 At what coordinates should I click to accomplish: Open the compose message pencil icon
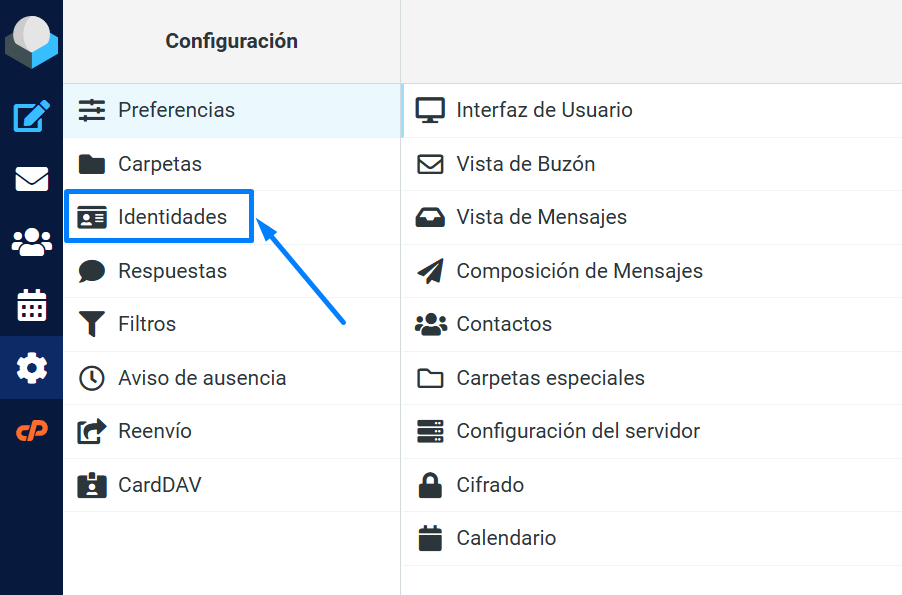(31, 117)
